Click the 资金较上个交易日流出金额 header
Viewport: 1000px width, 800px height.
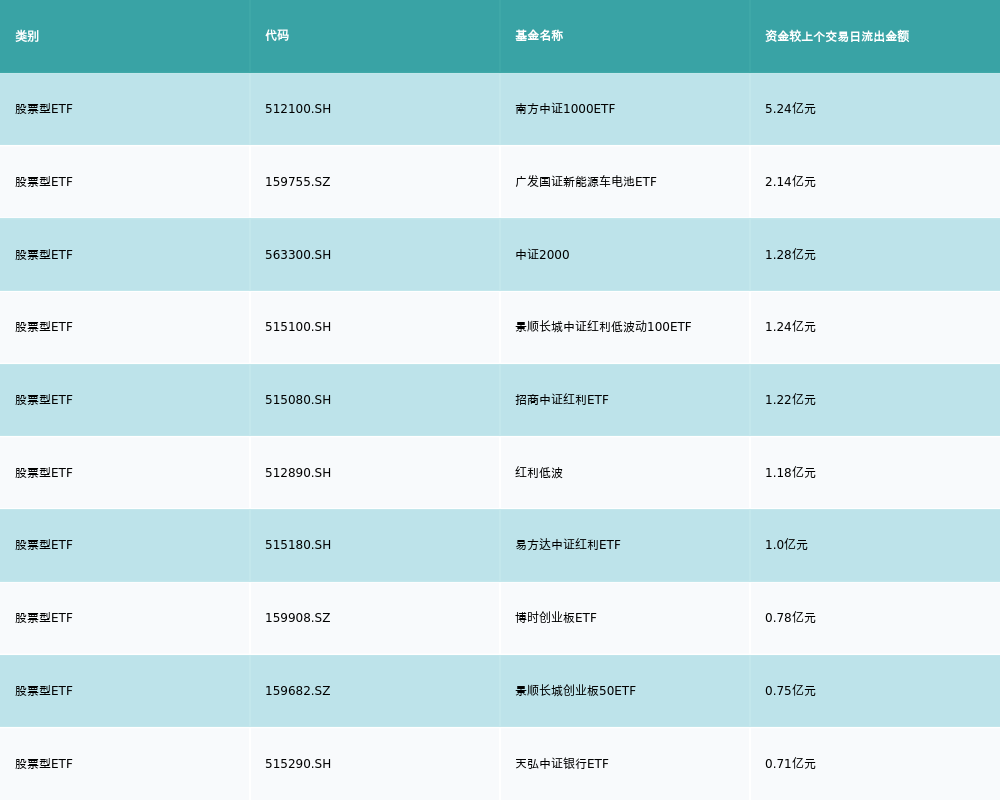tap(837, 36)
